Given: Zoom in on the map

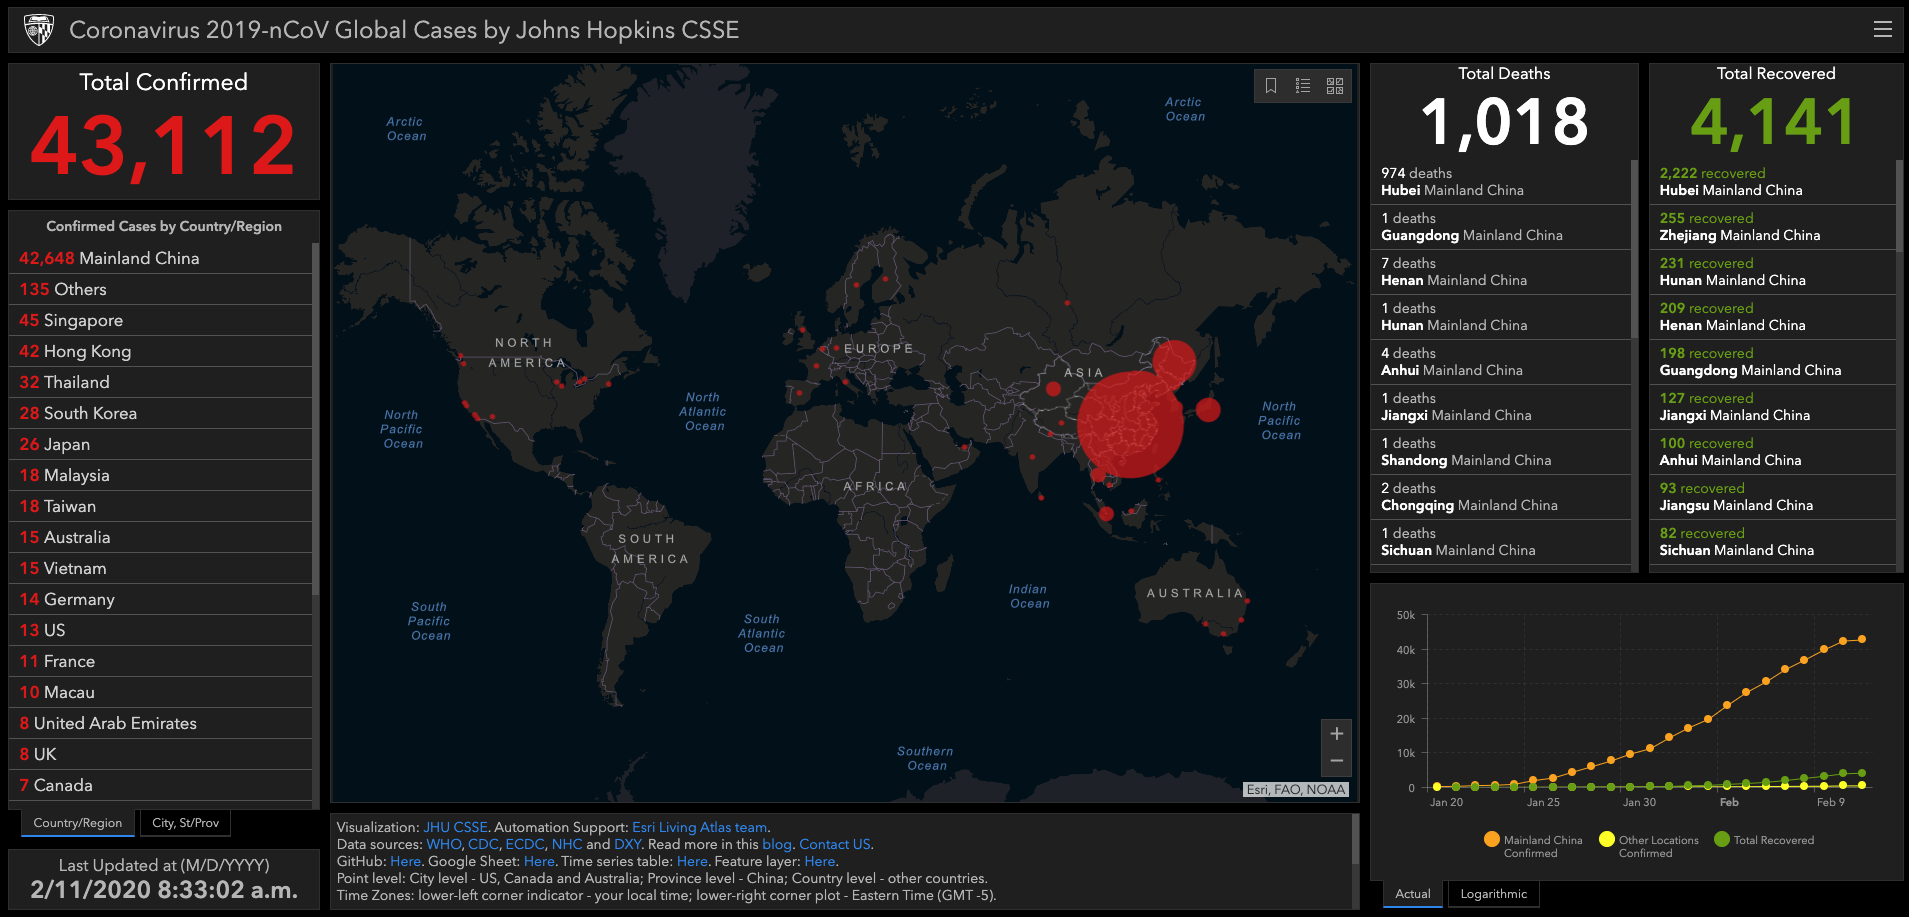Looking at the screenshot, I should click(x=1336, y=734).
